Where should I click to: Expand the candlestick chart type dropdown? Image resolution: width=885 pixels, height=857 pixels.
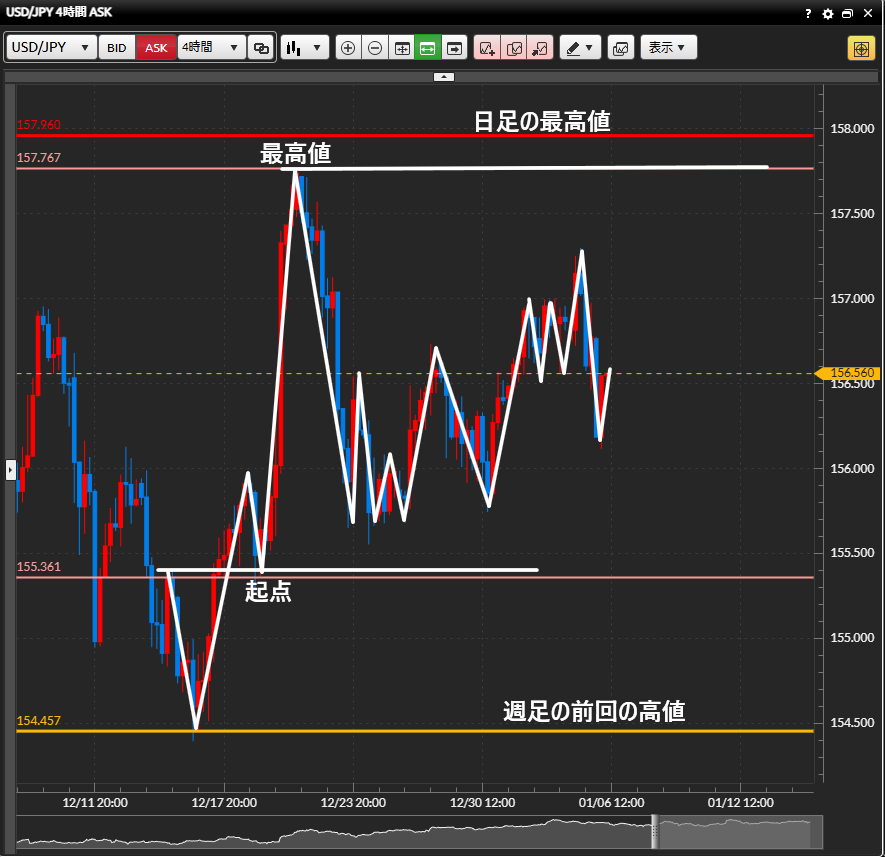(x=305, y=48)
